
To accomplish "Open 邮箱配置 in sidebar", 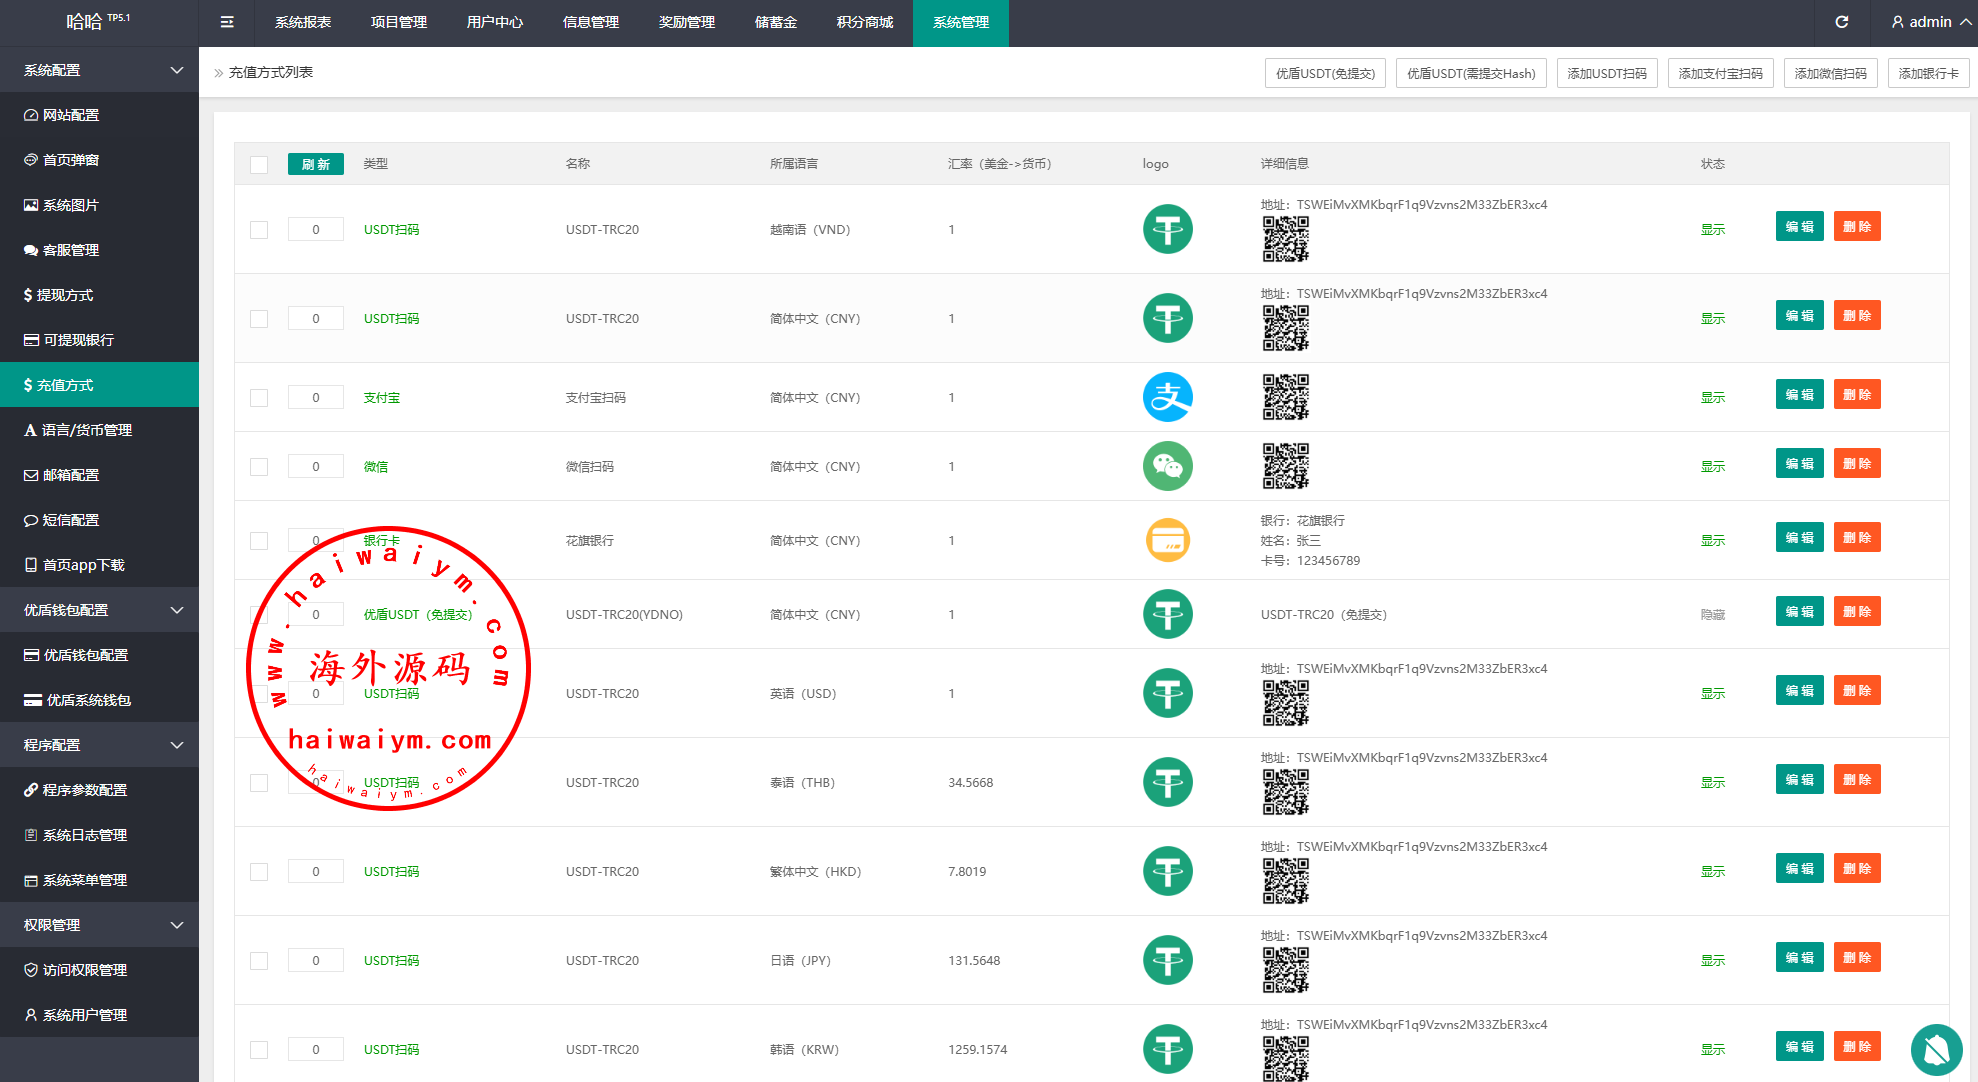I will [71, 475].
